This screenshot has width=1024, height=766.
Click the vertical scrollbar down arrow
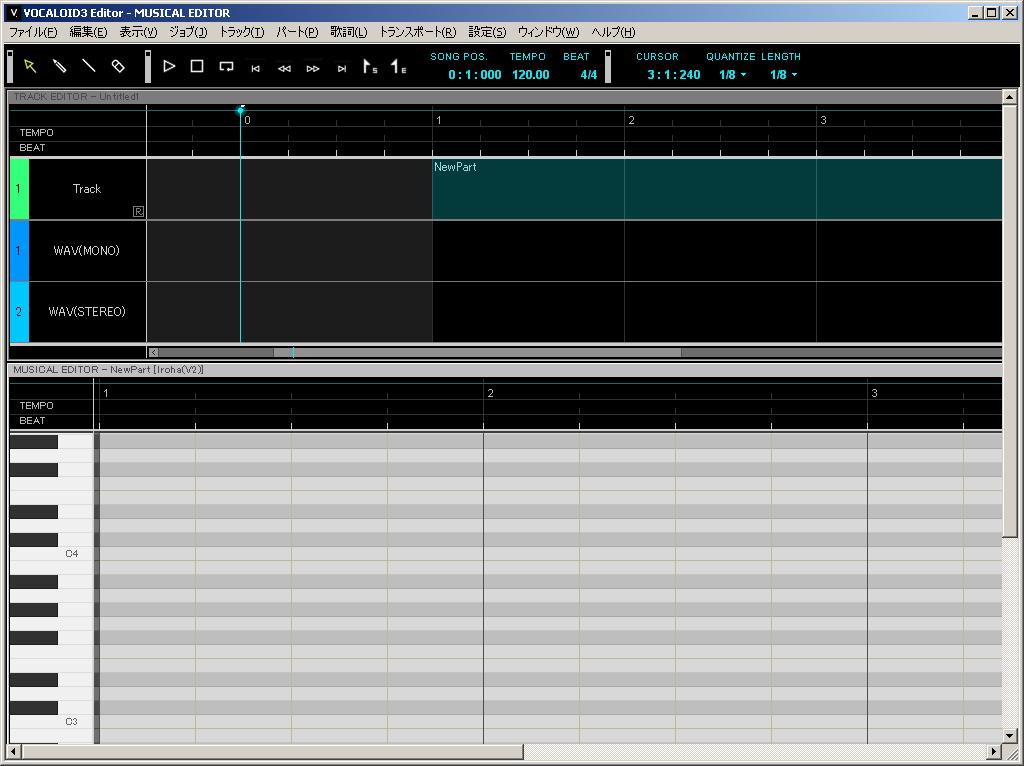(x=1010, y=735)
